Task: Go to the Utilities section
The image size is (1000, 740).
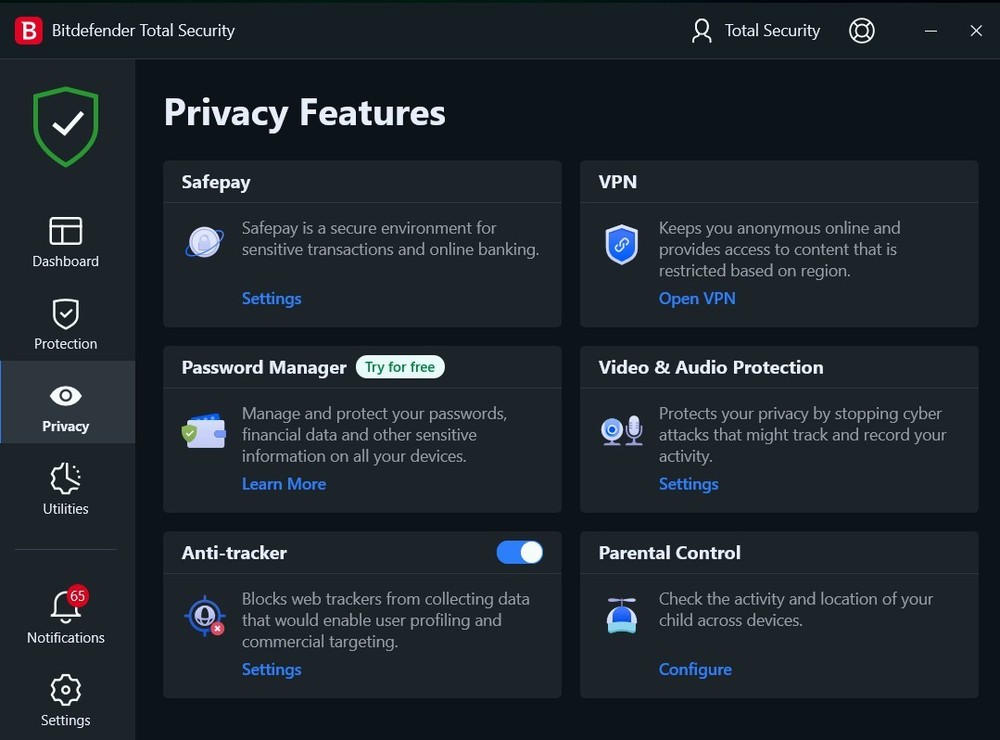Action: [x=65, y=488]
